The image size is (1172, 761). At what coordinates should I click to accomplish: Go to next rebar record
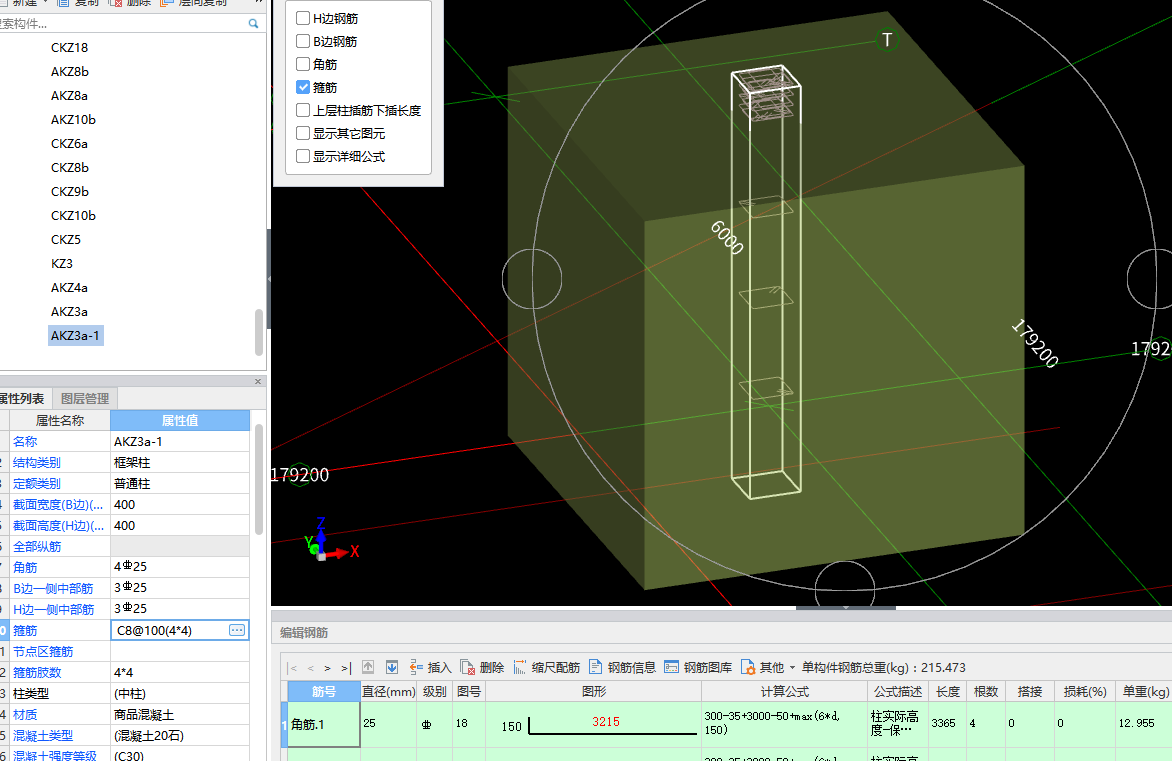[327, 668]
